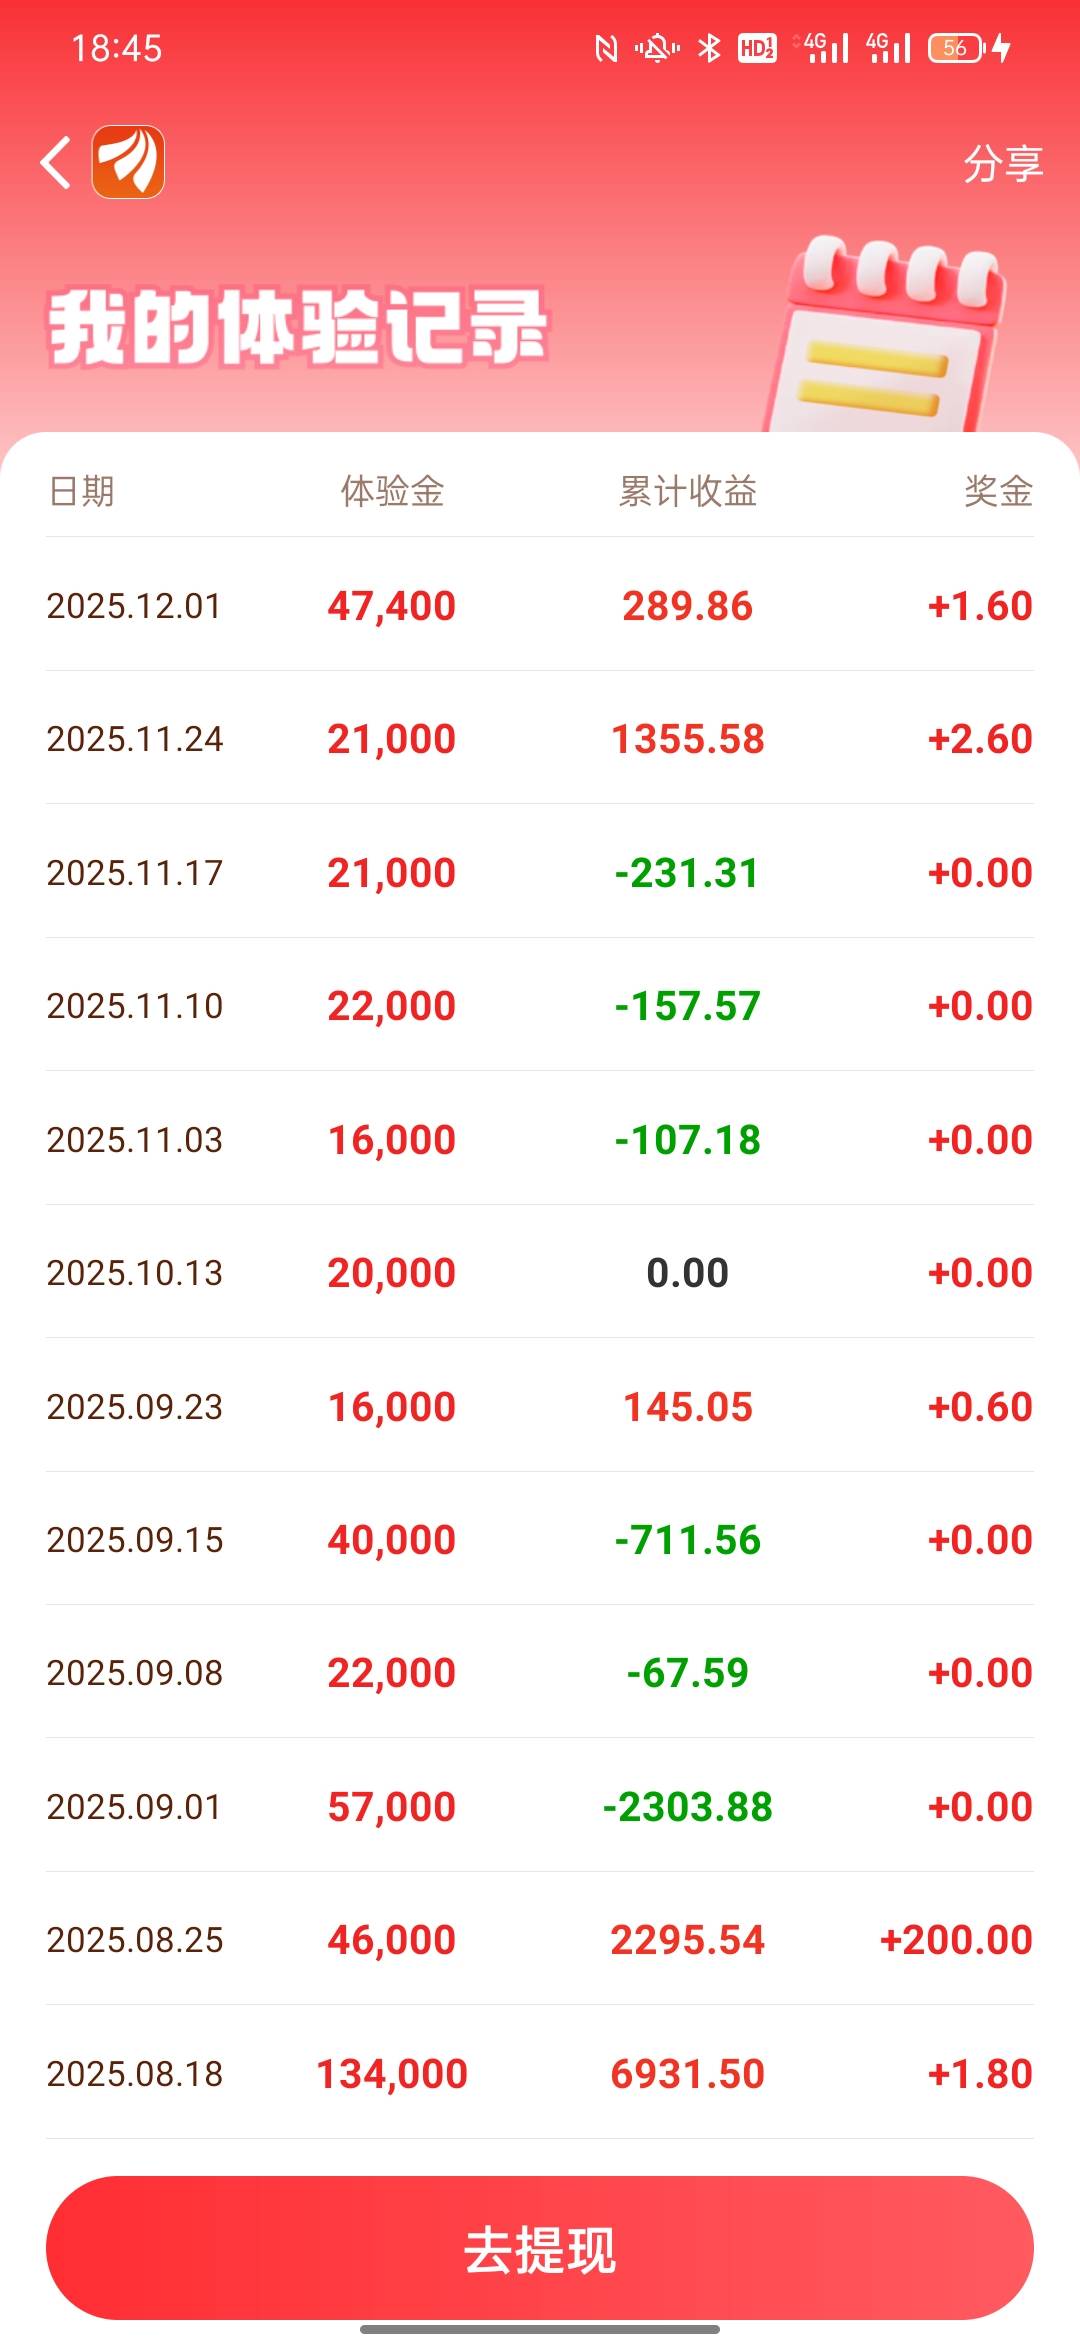Click the 去提现 withdraw button
Image resolution: width=1080 pixels, height=2340 pixels.
[x=540, y=2250]
